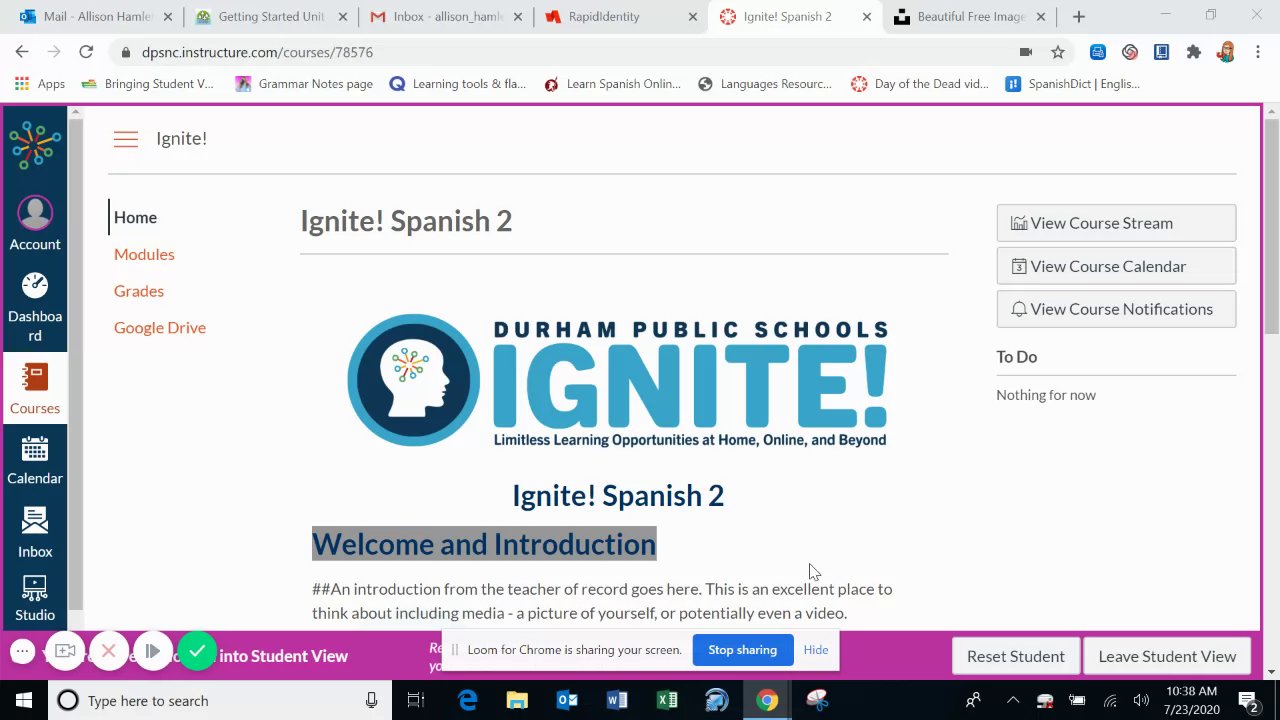Image resolution: width=1280 pixels, height=720 pixels.
Task: Click View Course Notifications button
Action: pos(1116,309)
